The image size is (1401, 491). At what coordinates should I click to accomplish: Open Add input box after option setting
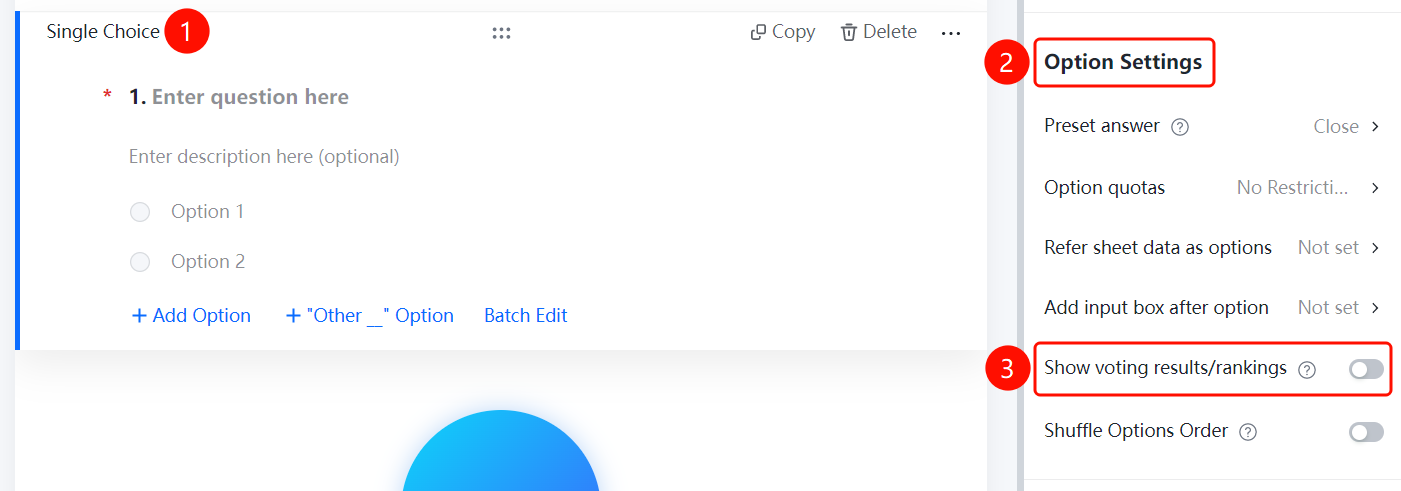tap(1212, 308)
